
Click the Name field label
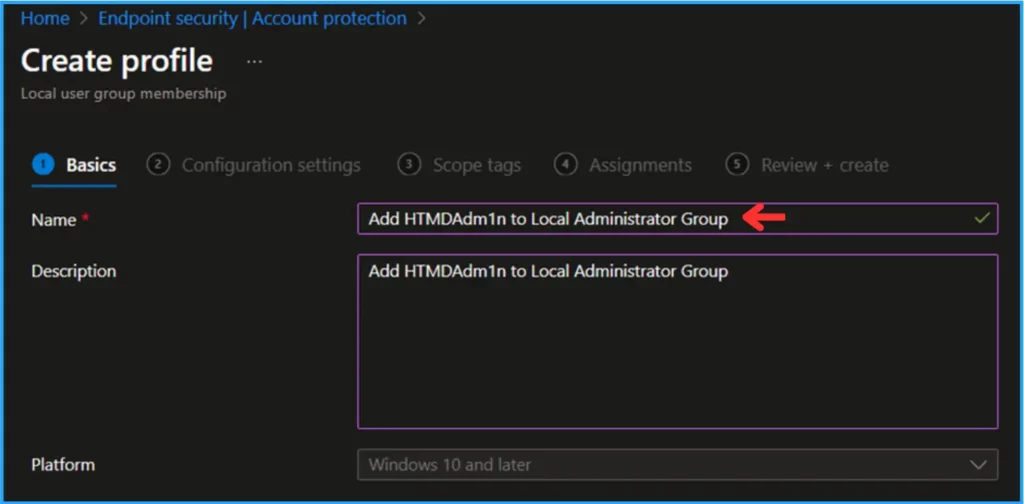54,220
